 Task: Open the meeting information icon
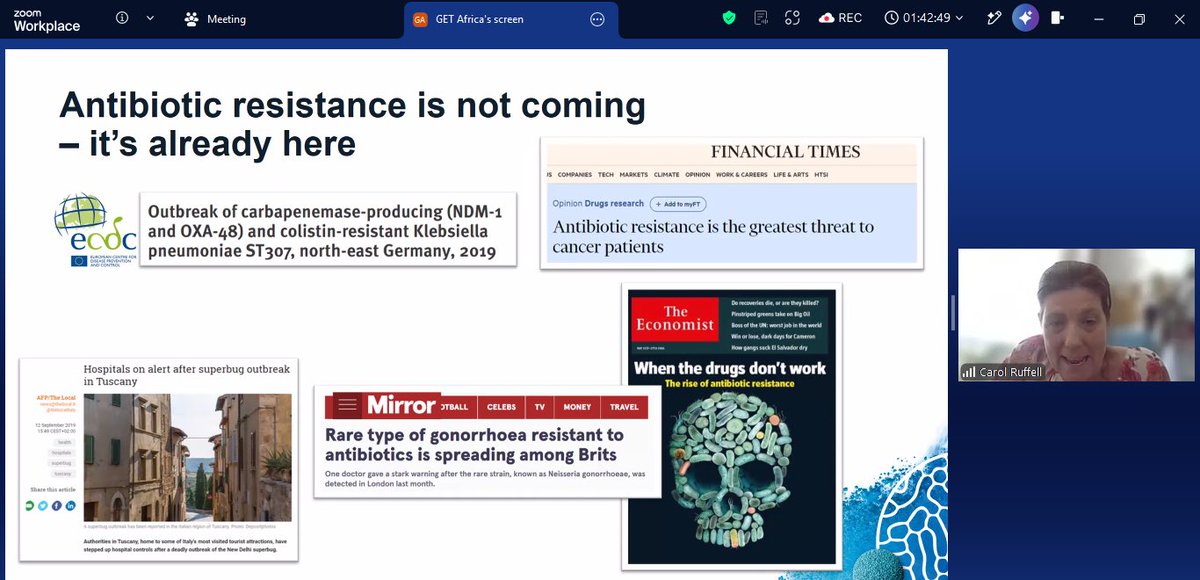click(x=122, y=19)
